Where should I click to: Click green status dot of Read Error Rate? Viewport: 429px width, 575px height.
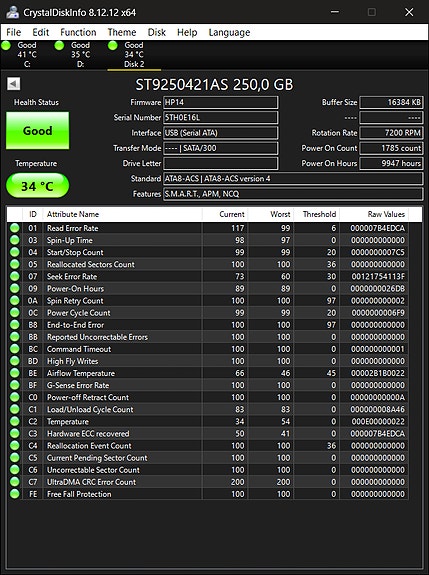(x=15, y=228)
